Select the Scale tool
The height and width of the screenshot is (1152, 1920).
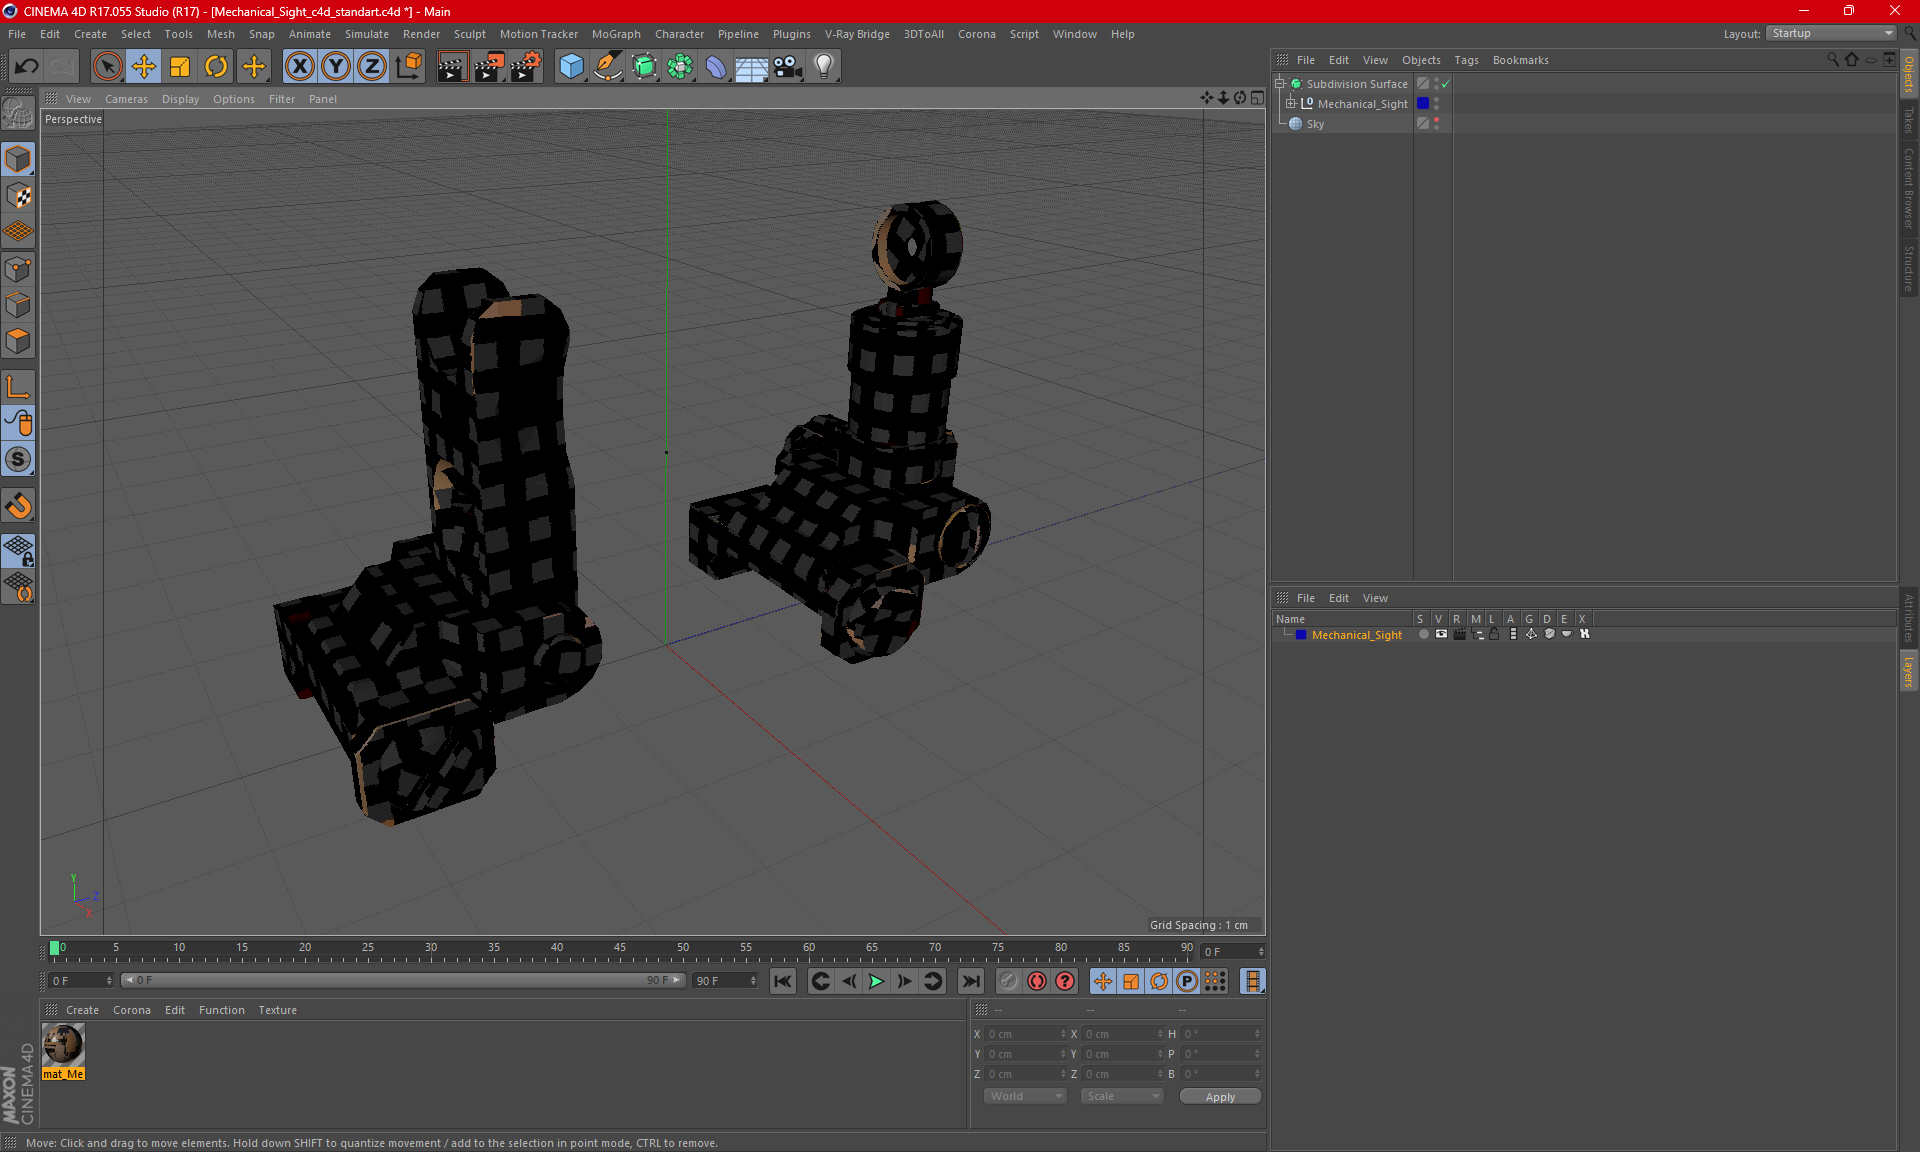pos(180,67)
